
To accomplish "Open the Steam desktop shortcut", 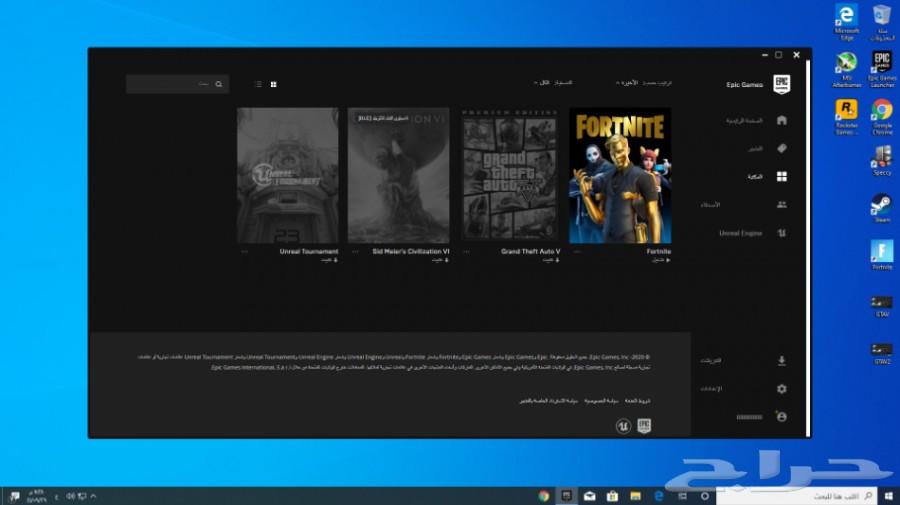I will [882, 208].
